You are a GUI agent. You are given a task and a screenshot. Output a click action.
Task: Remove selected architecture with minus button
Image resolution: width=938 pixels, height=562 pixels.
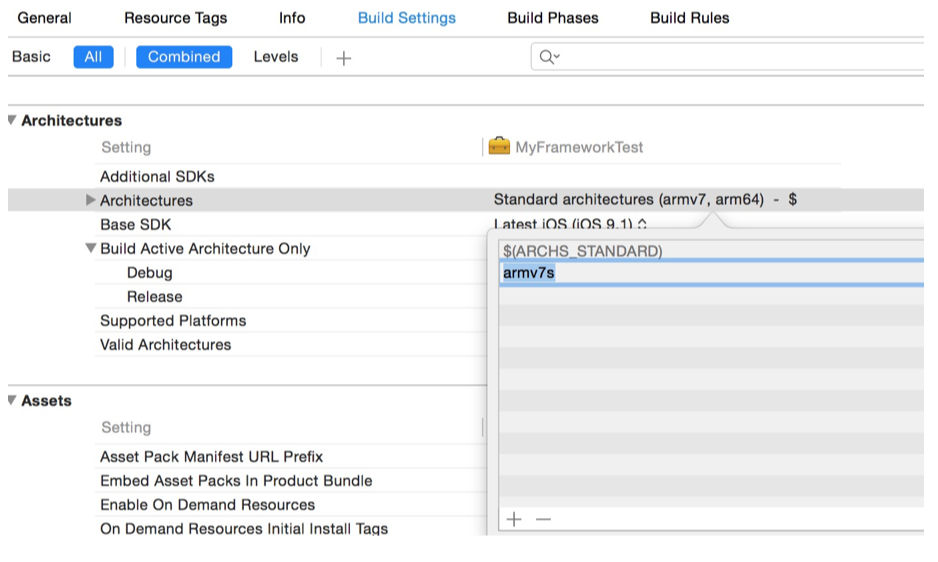pos(543,519)
